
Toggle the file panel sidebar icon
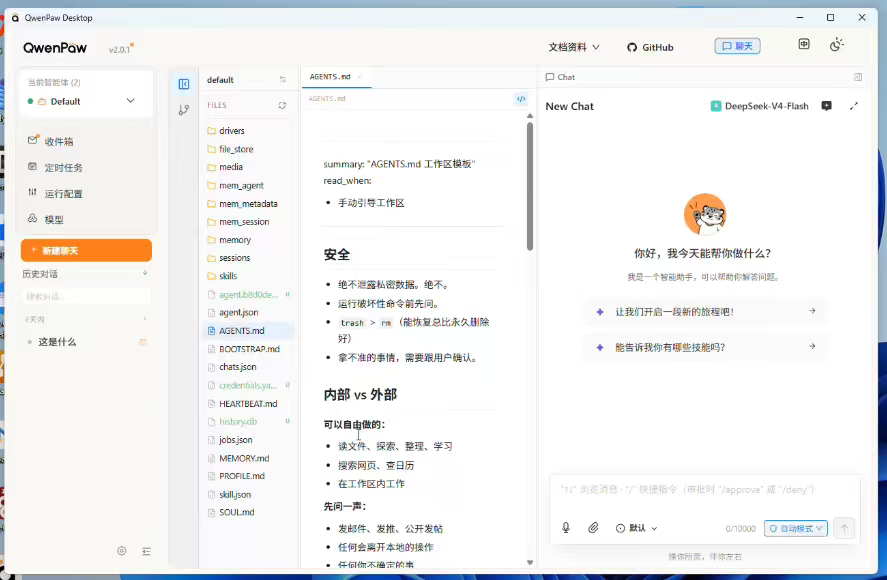click(184, 84)
